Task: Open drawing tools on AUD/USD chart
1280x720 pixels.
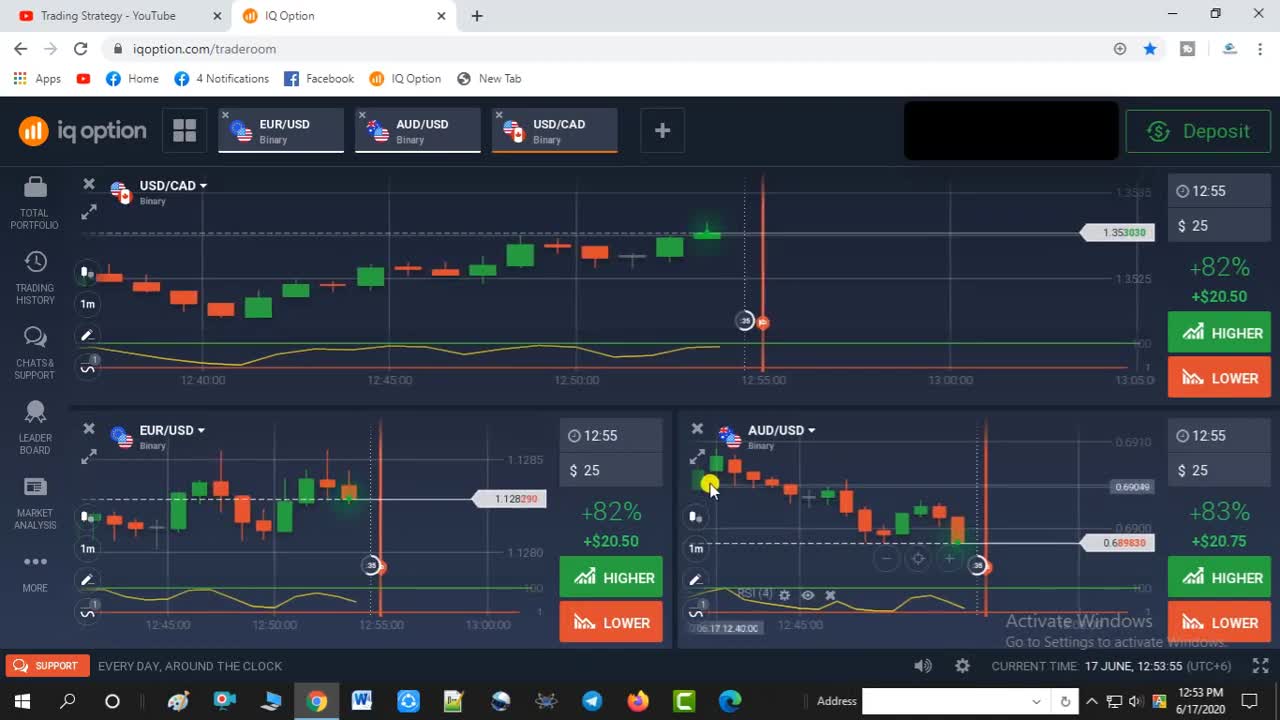Action: (x=695, y=579)
